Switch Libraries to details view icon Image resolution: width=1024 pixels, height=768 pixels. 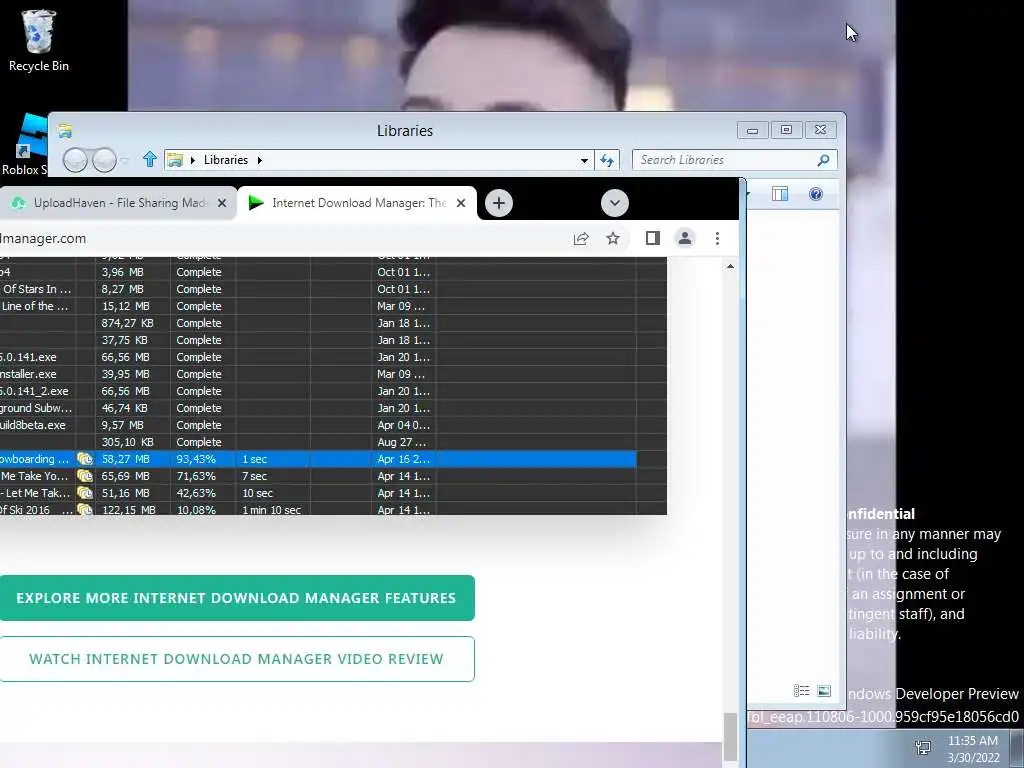[801, 690]
